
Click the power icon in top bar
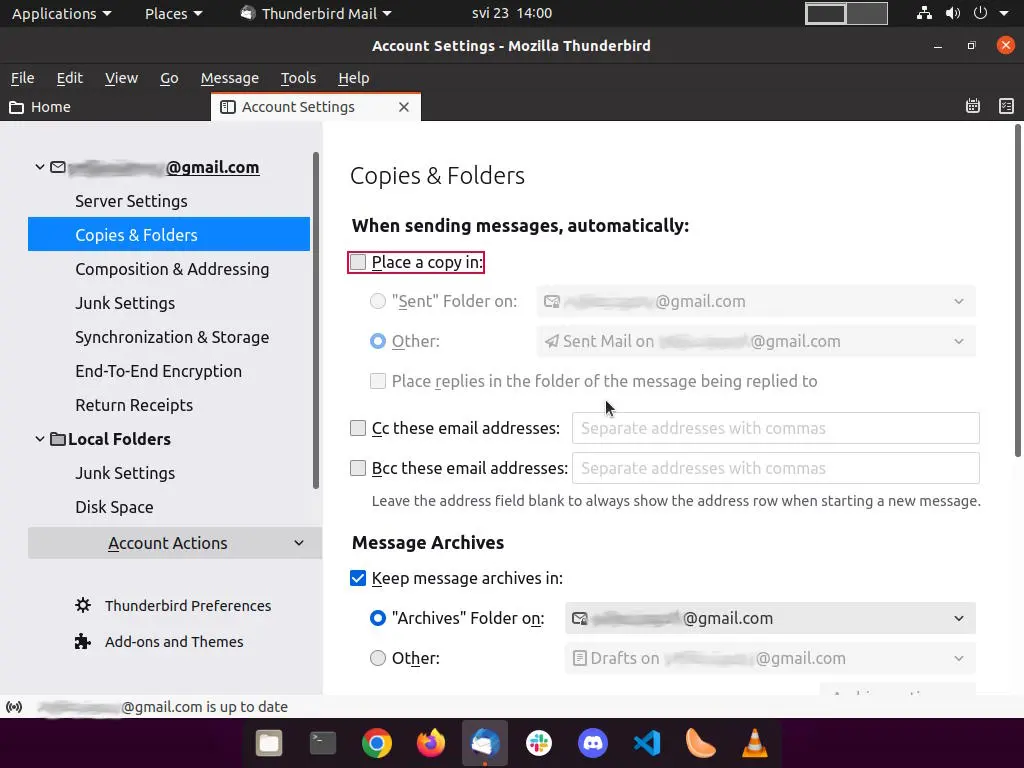tap(980, 13)
